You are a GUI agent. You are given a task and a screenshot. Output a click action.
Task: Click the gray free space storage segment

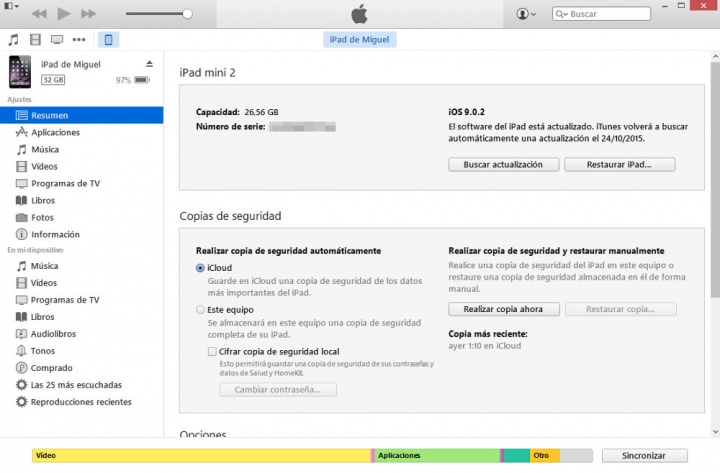click(x=576, y=456)
